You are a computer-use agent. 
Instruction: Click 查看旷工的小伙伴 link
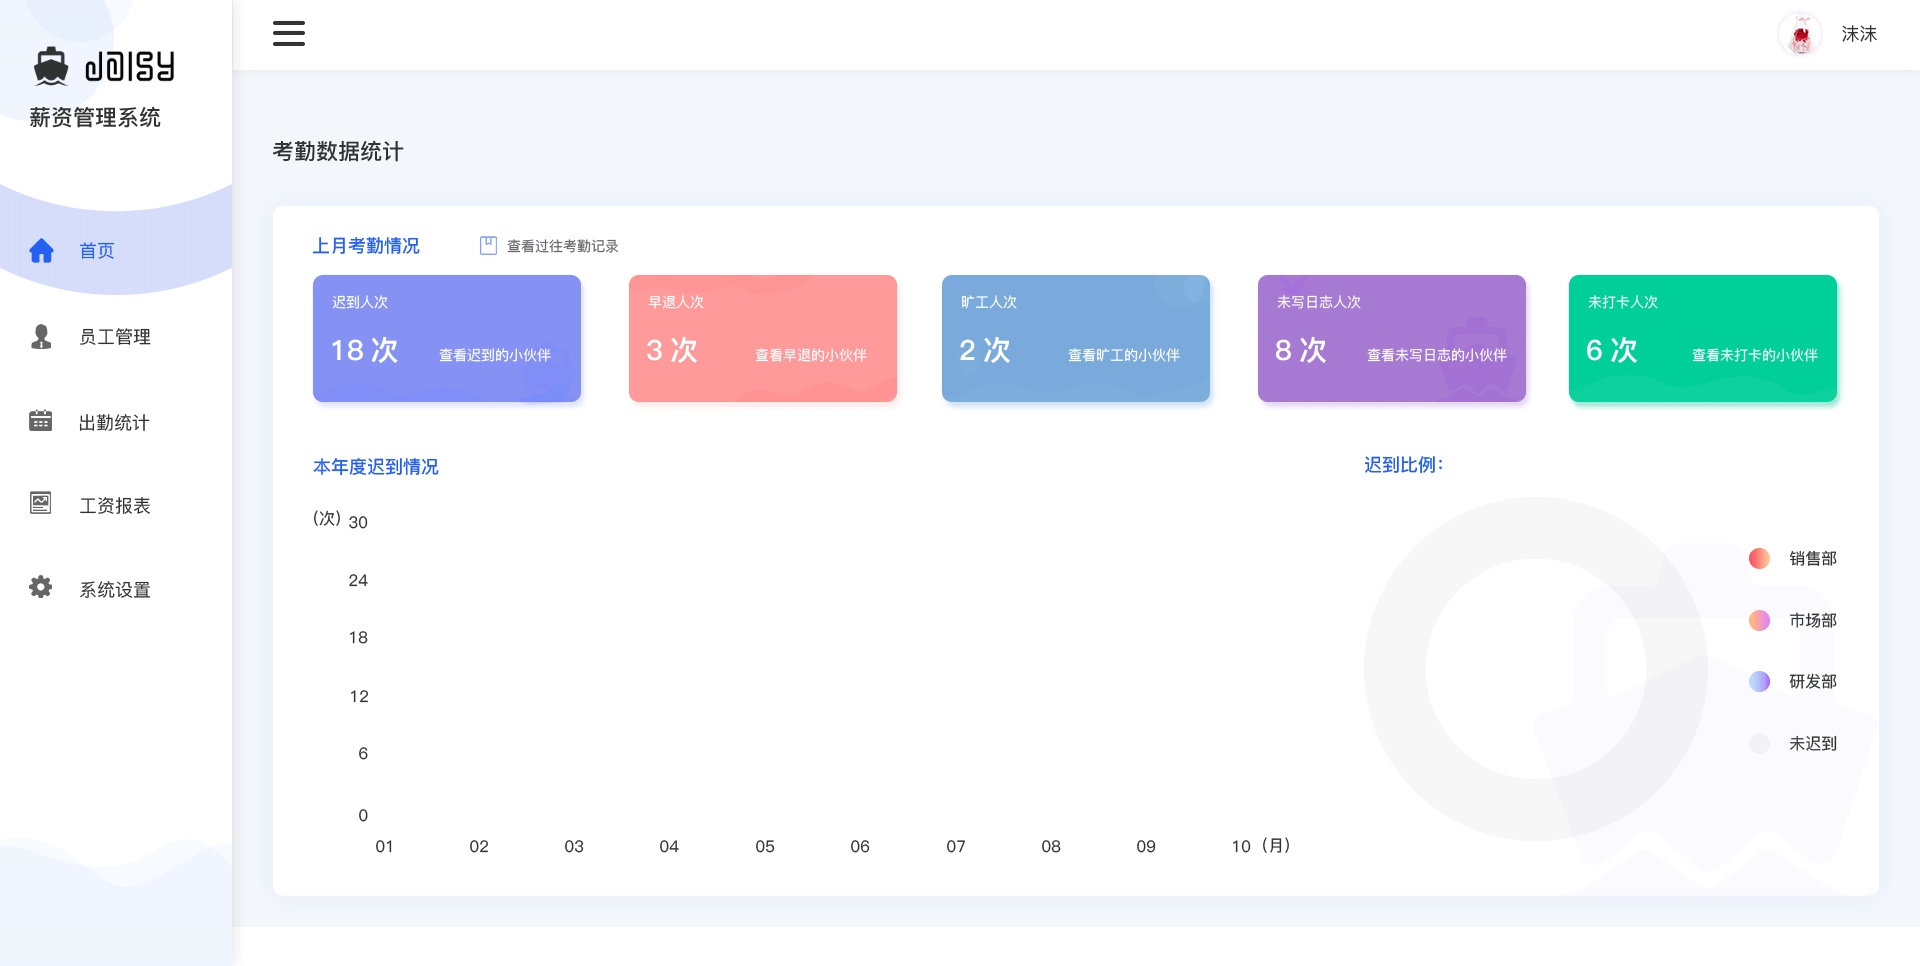coord(1124,355)
